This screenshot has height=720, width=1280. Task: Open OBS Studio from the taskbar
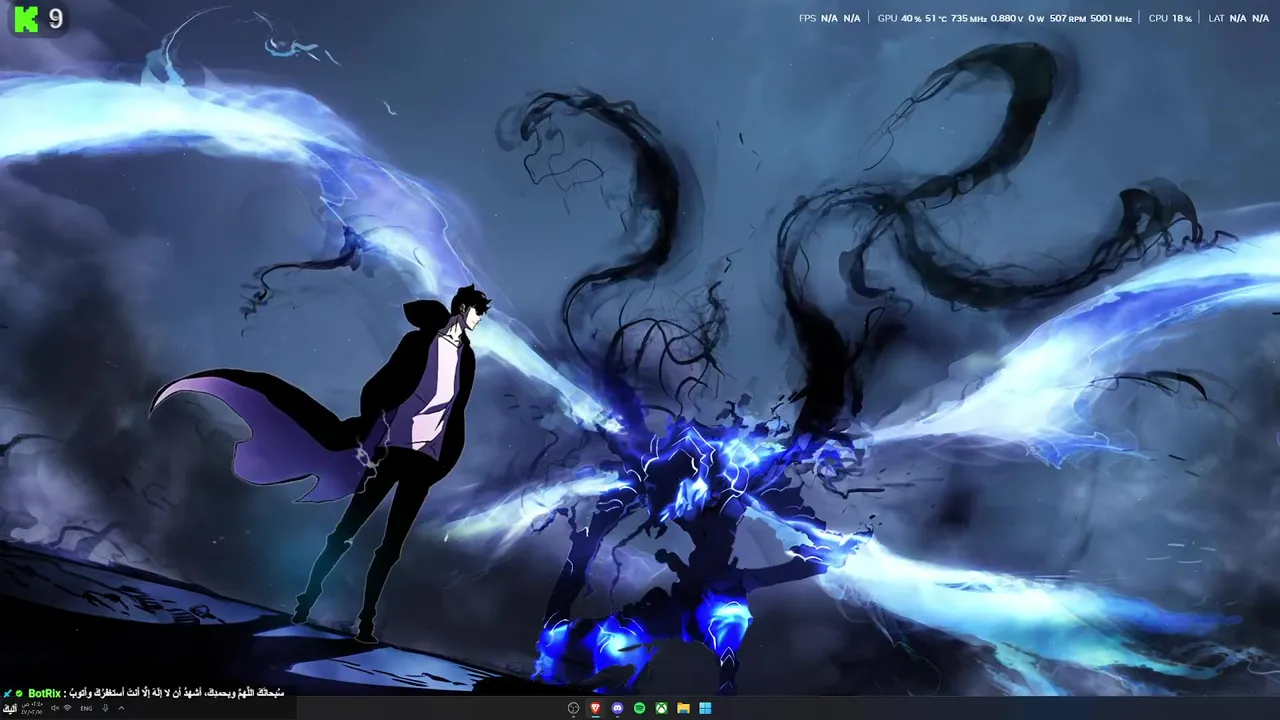(573, 708)
